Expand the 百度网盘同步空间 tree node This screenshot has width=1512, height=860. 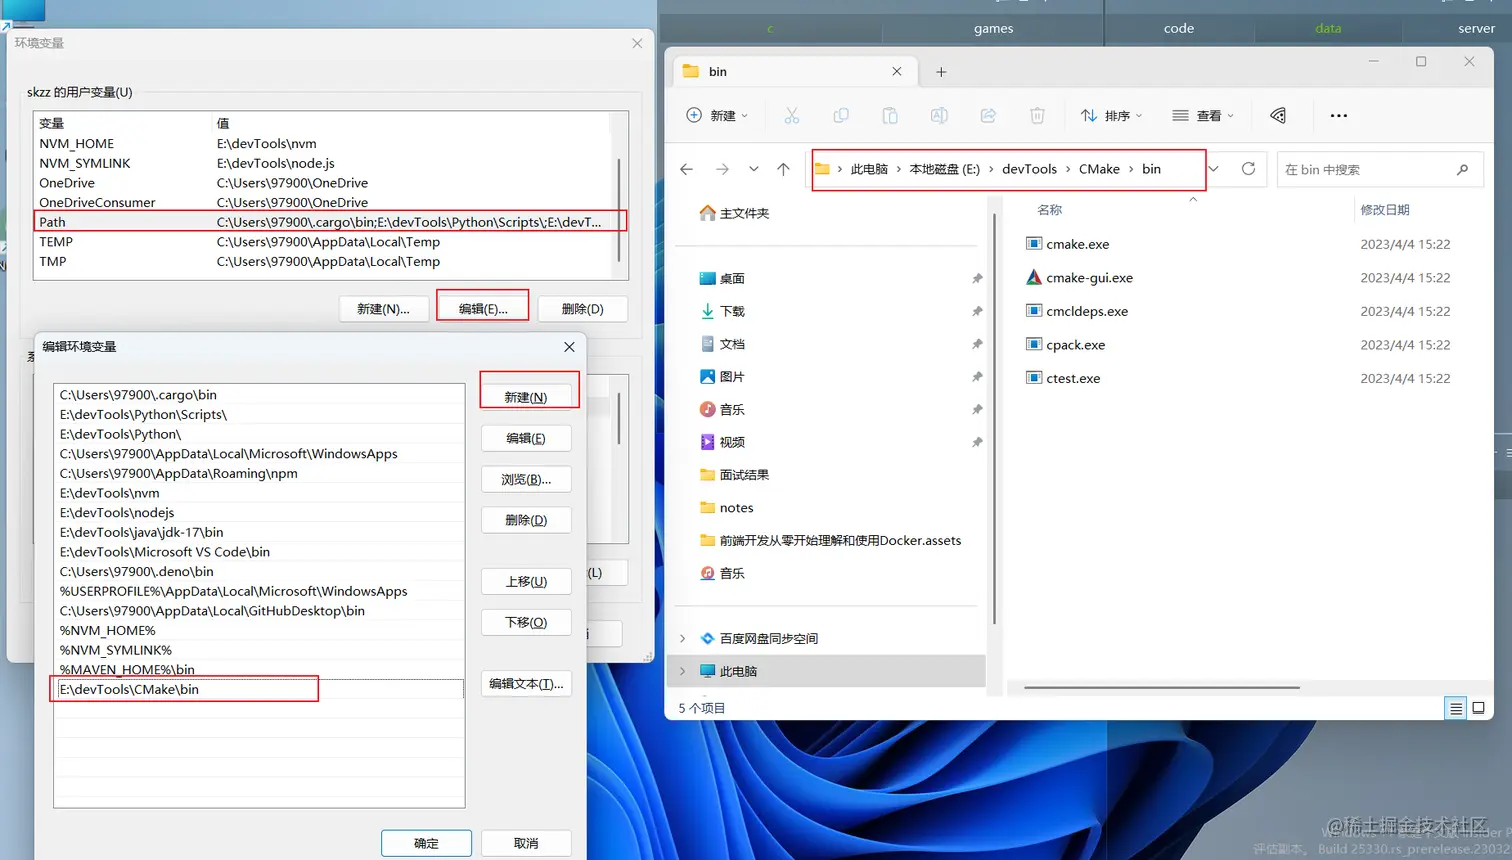pyautogui.click(x=683, y=638)
